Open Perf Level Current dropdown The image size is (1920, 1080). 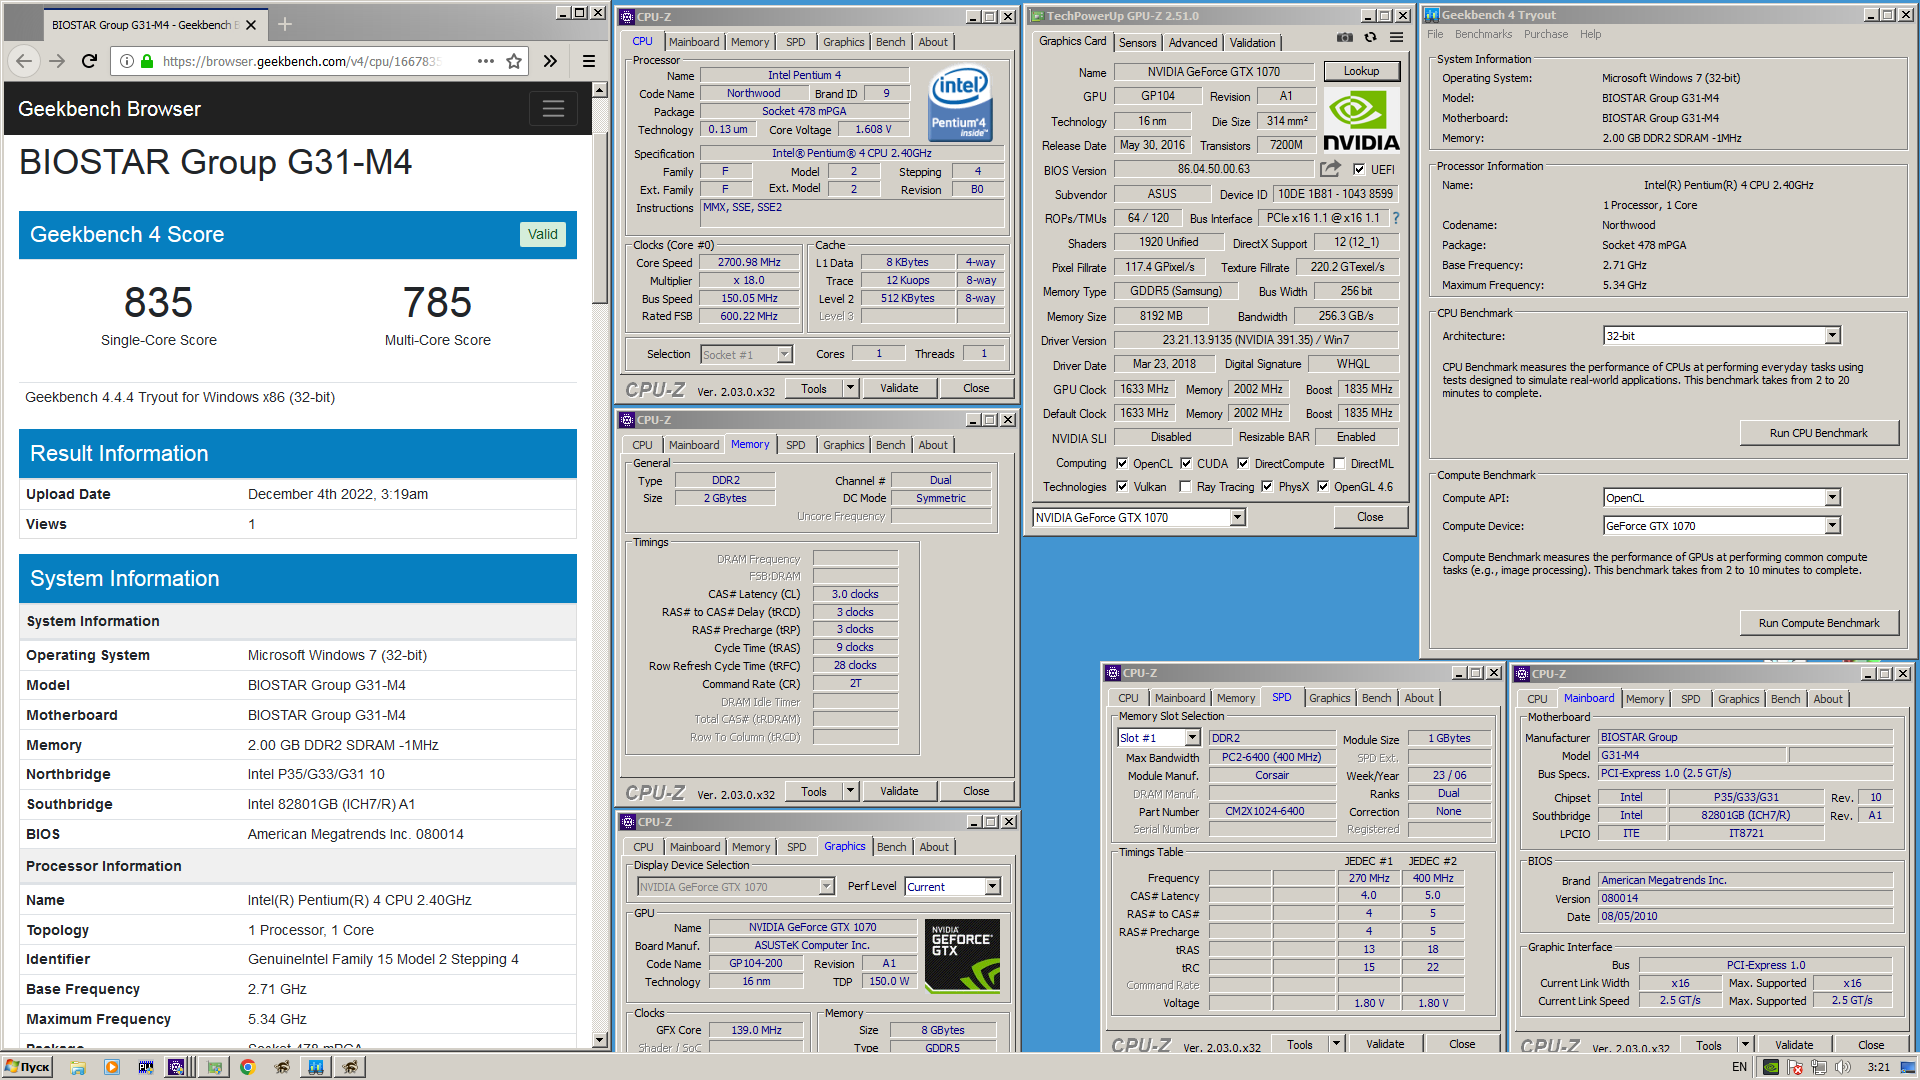pyautogui.click(x=992, y=886)
